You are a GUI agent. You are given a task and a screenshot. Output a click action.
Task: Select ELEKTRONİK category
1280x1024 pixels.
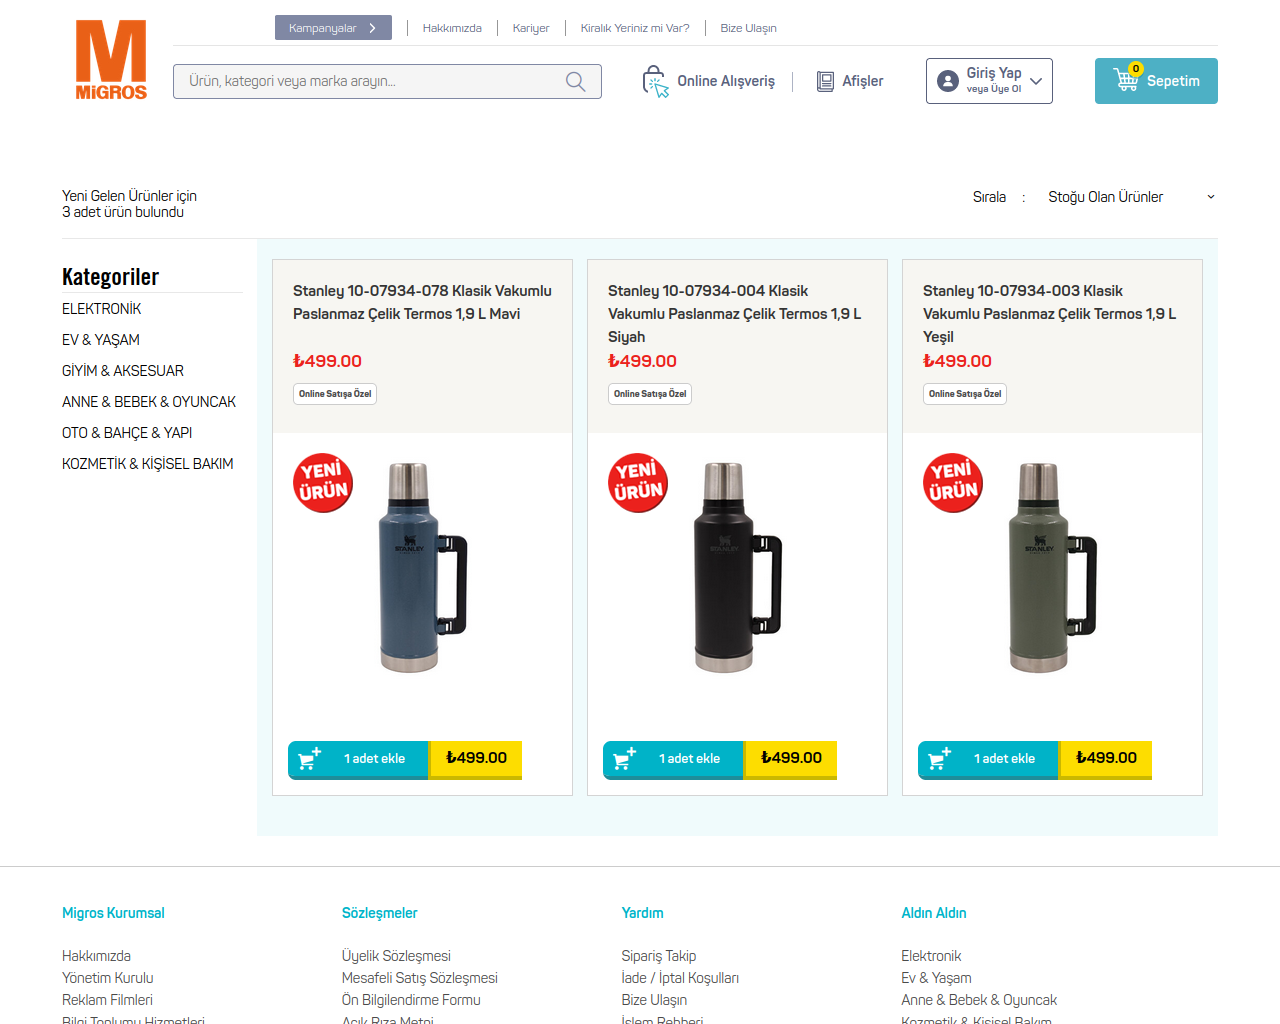(101, 309)
